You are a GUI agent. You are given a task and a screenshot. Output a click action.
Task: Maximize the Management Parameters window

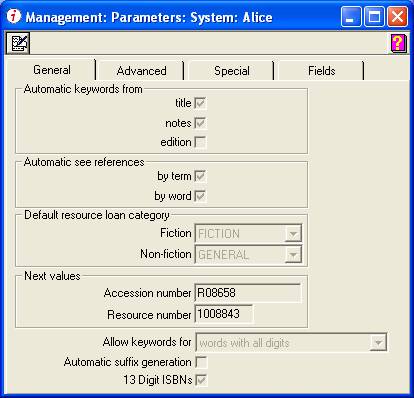[x=374, y=17]
